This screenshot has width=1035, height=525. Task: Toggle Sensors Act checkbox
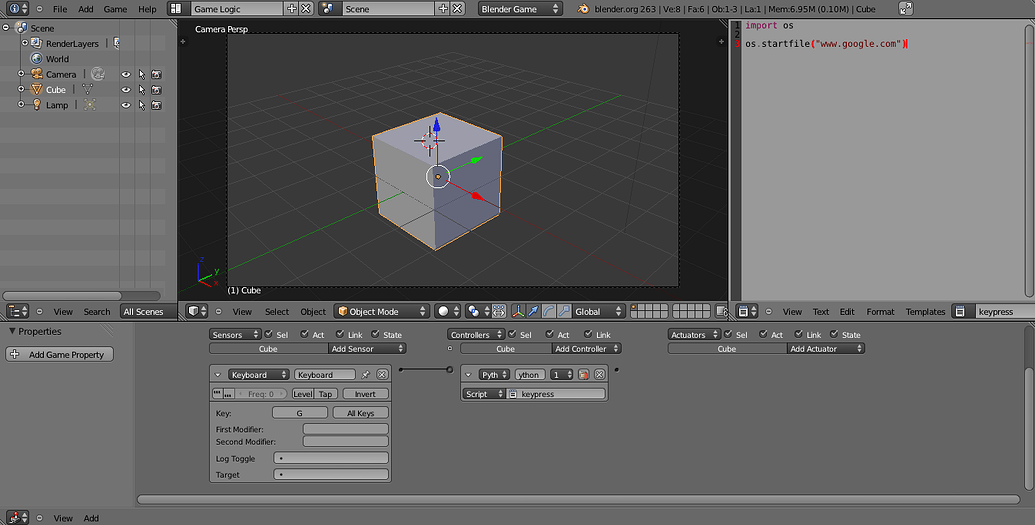(304, 334)
